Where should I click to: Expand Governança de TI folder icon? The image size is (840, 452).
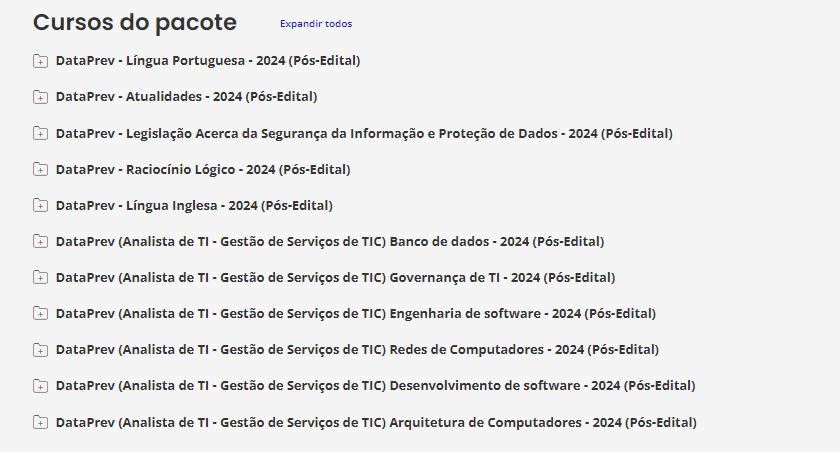point(40,277)
